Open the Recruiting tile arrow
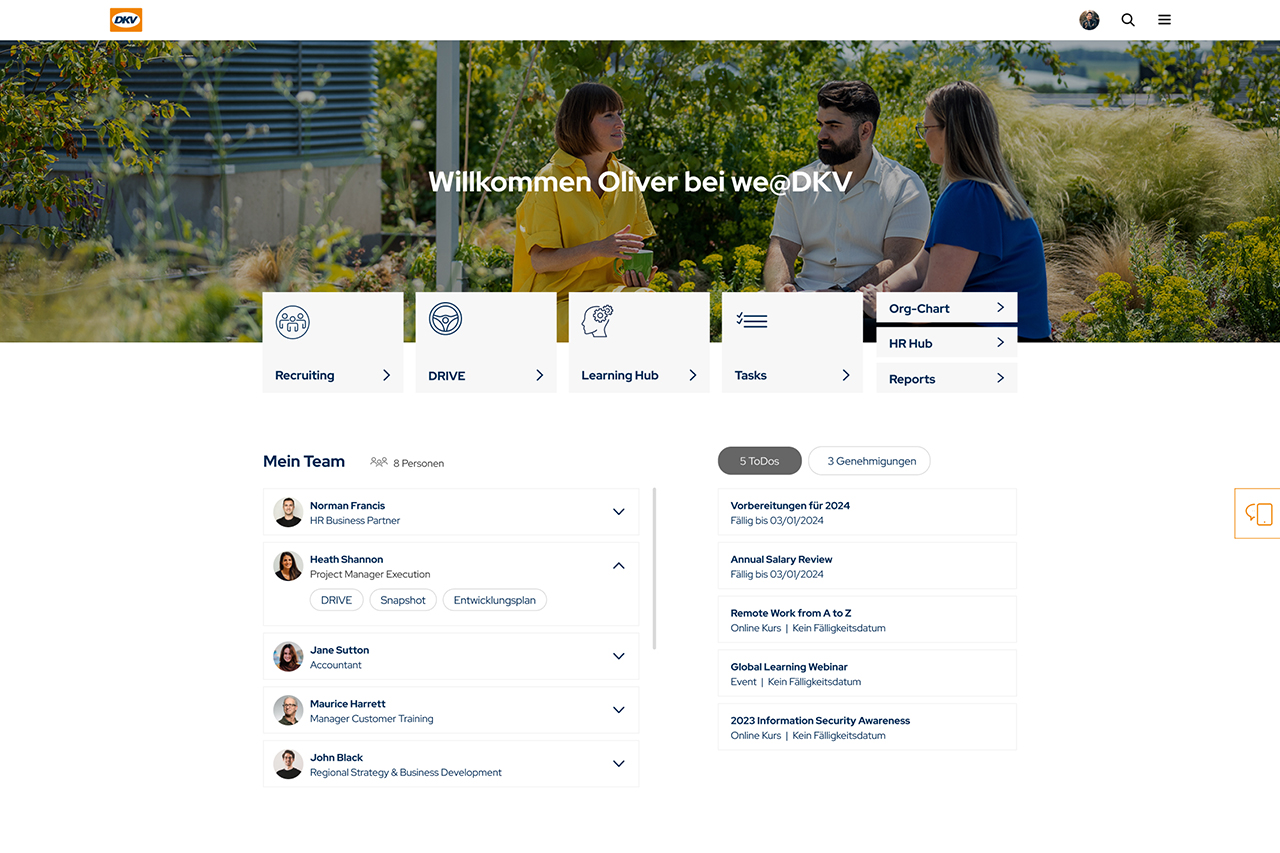1280x853 pixels. 386,375
